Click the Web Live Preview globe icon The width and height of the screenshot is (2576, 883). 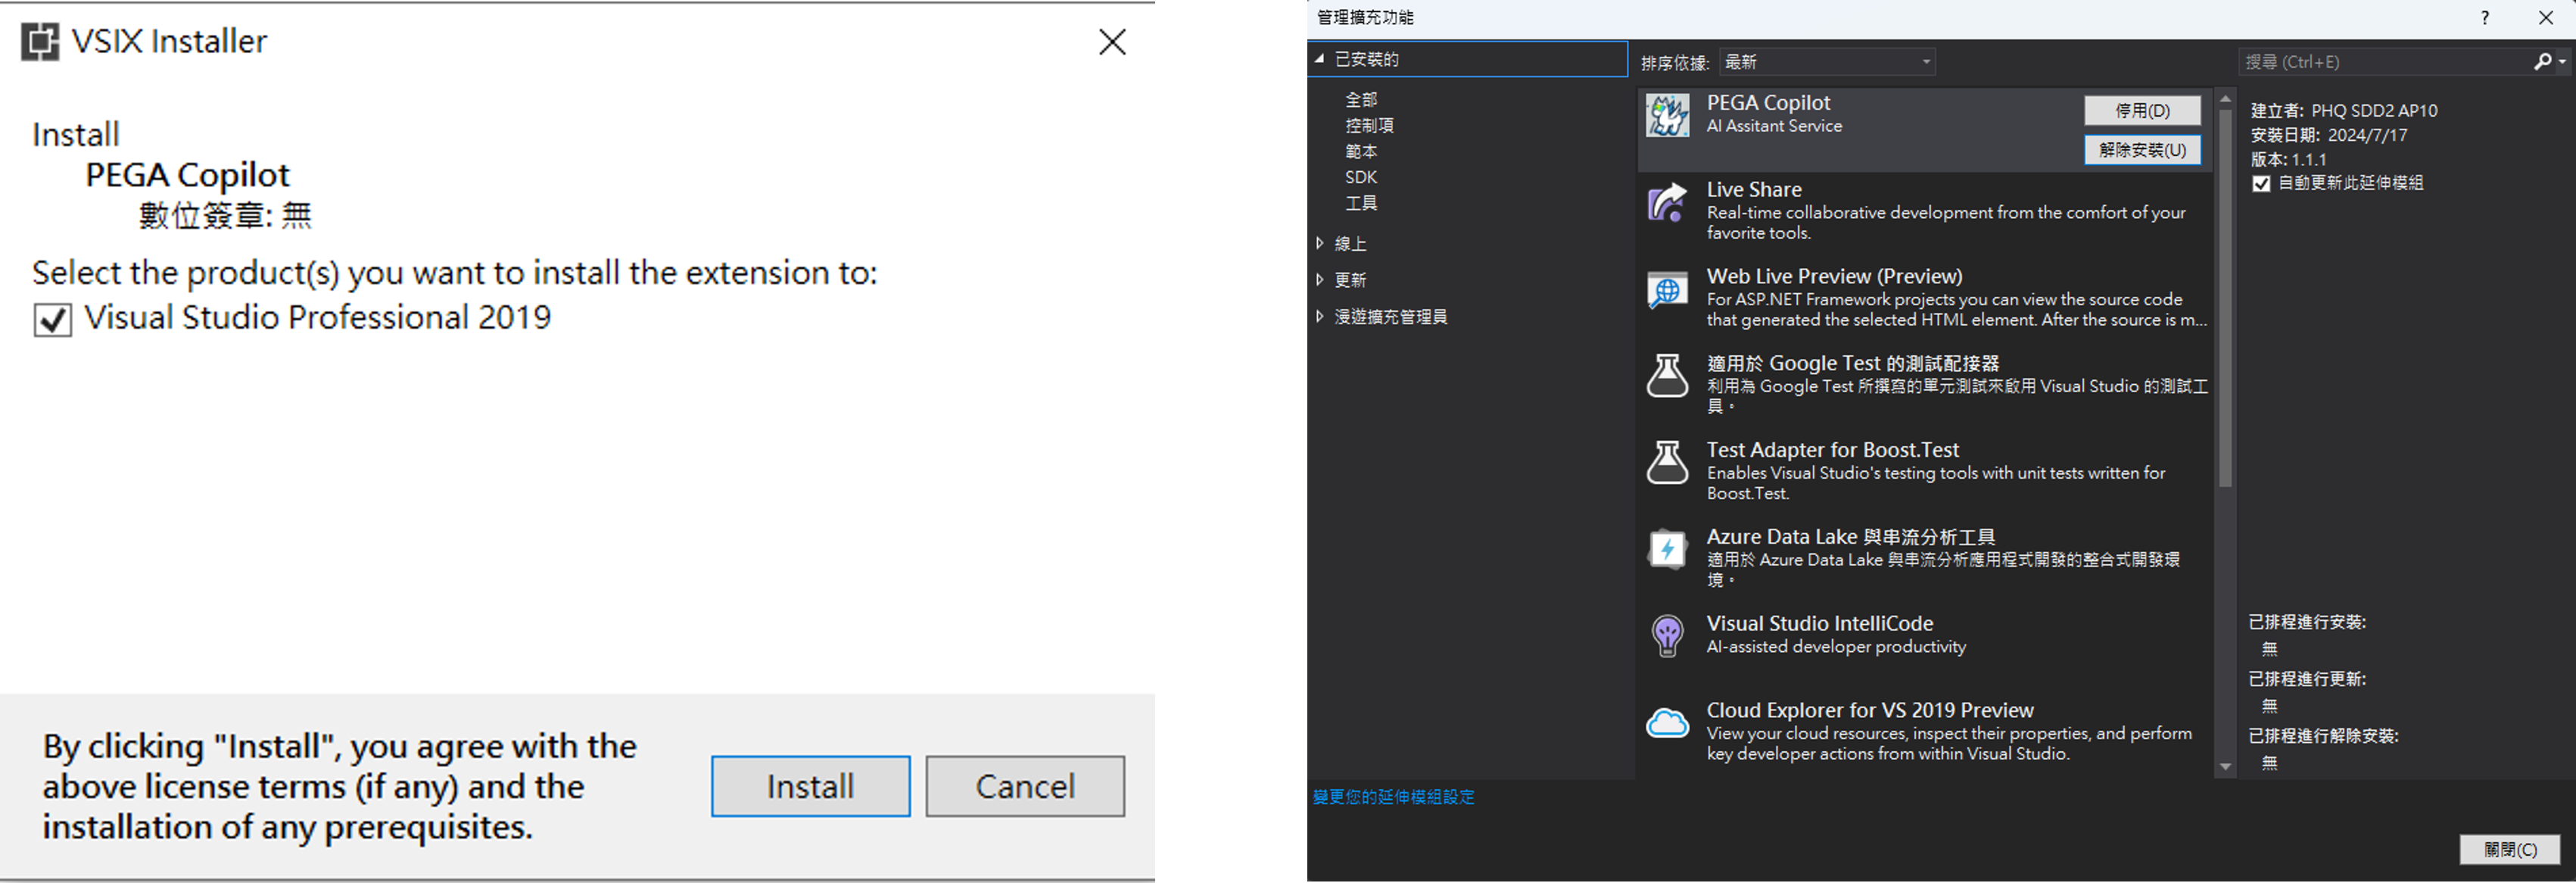(x=1667, y=290)
